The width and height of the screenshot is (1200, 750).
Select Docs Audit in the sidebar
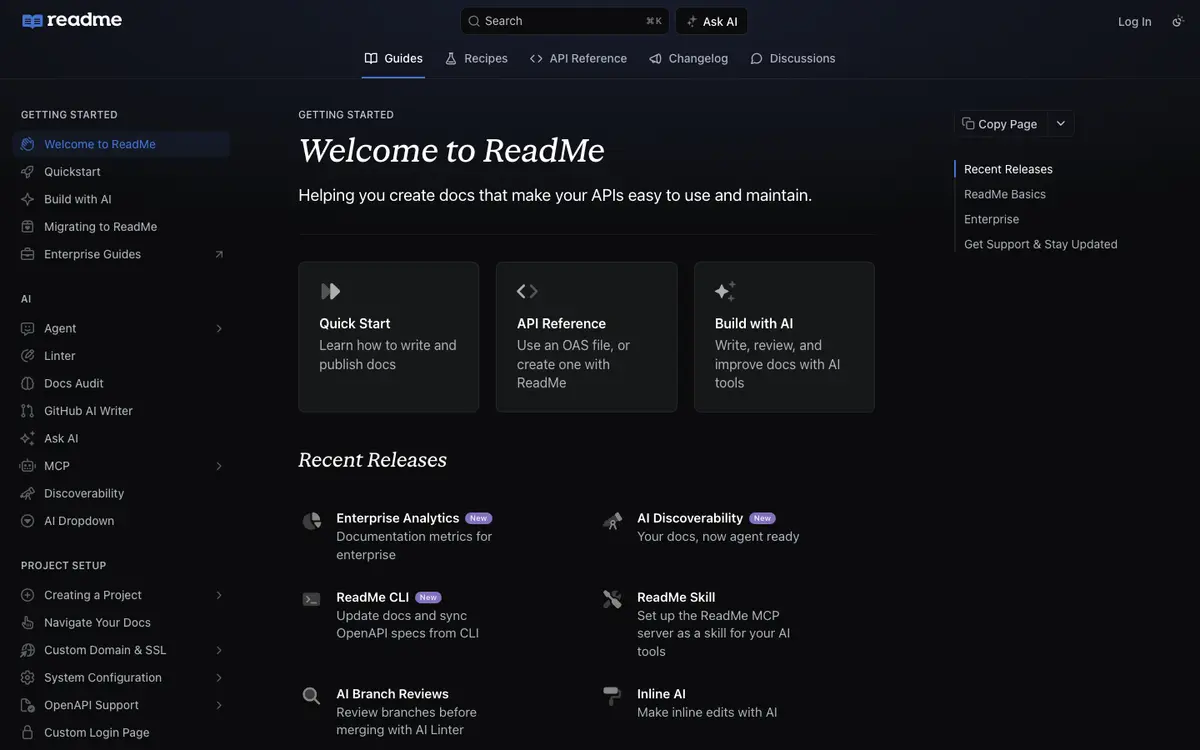[x=121, y=383]
